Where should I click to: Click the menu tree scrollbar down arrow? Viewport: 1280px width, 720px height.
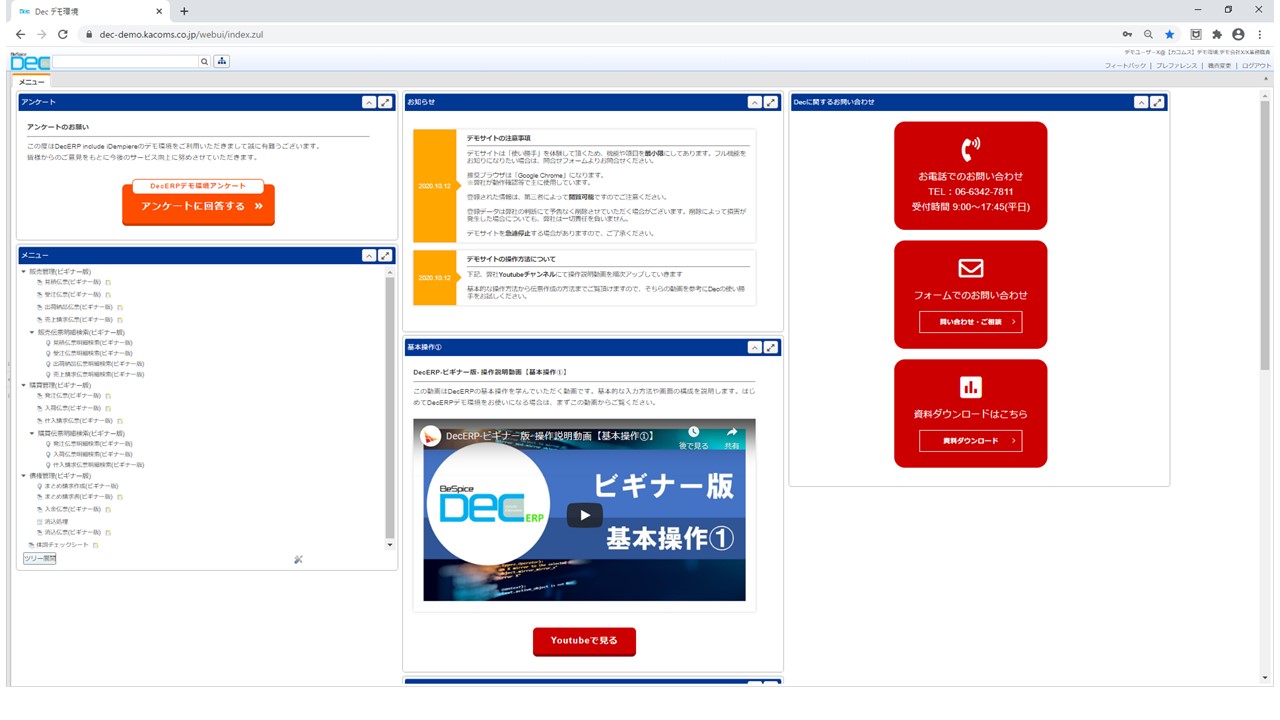click(x=390, y=545)
